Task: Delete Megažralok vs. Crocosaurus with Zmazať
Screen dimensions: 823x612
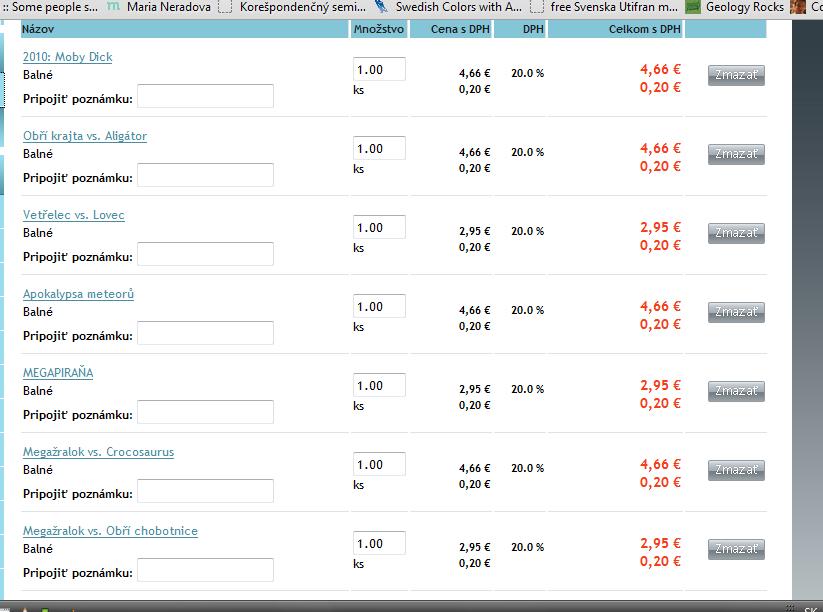Action: (x=736, y=470)
